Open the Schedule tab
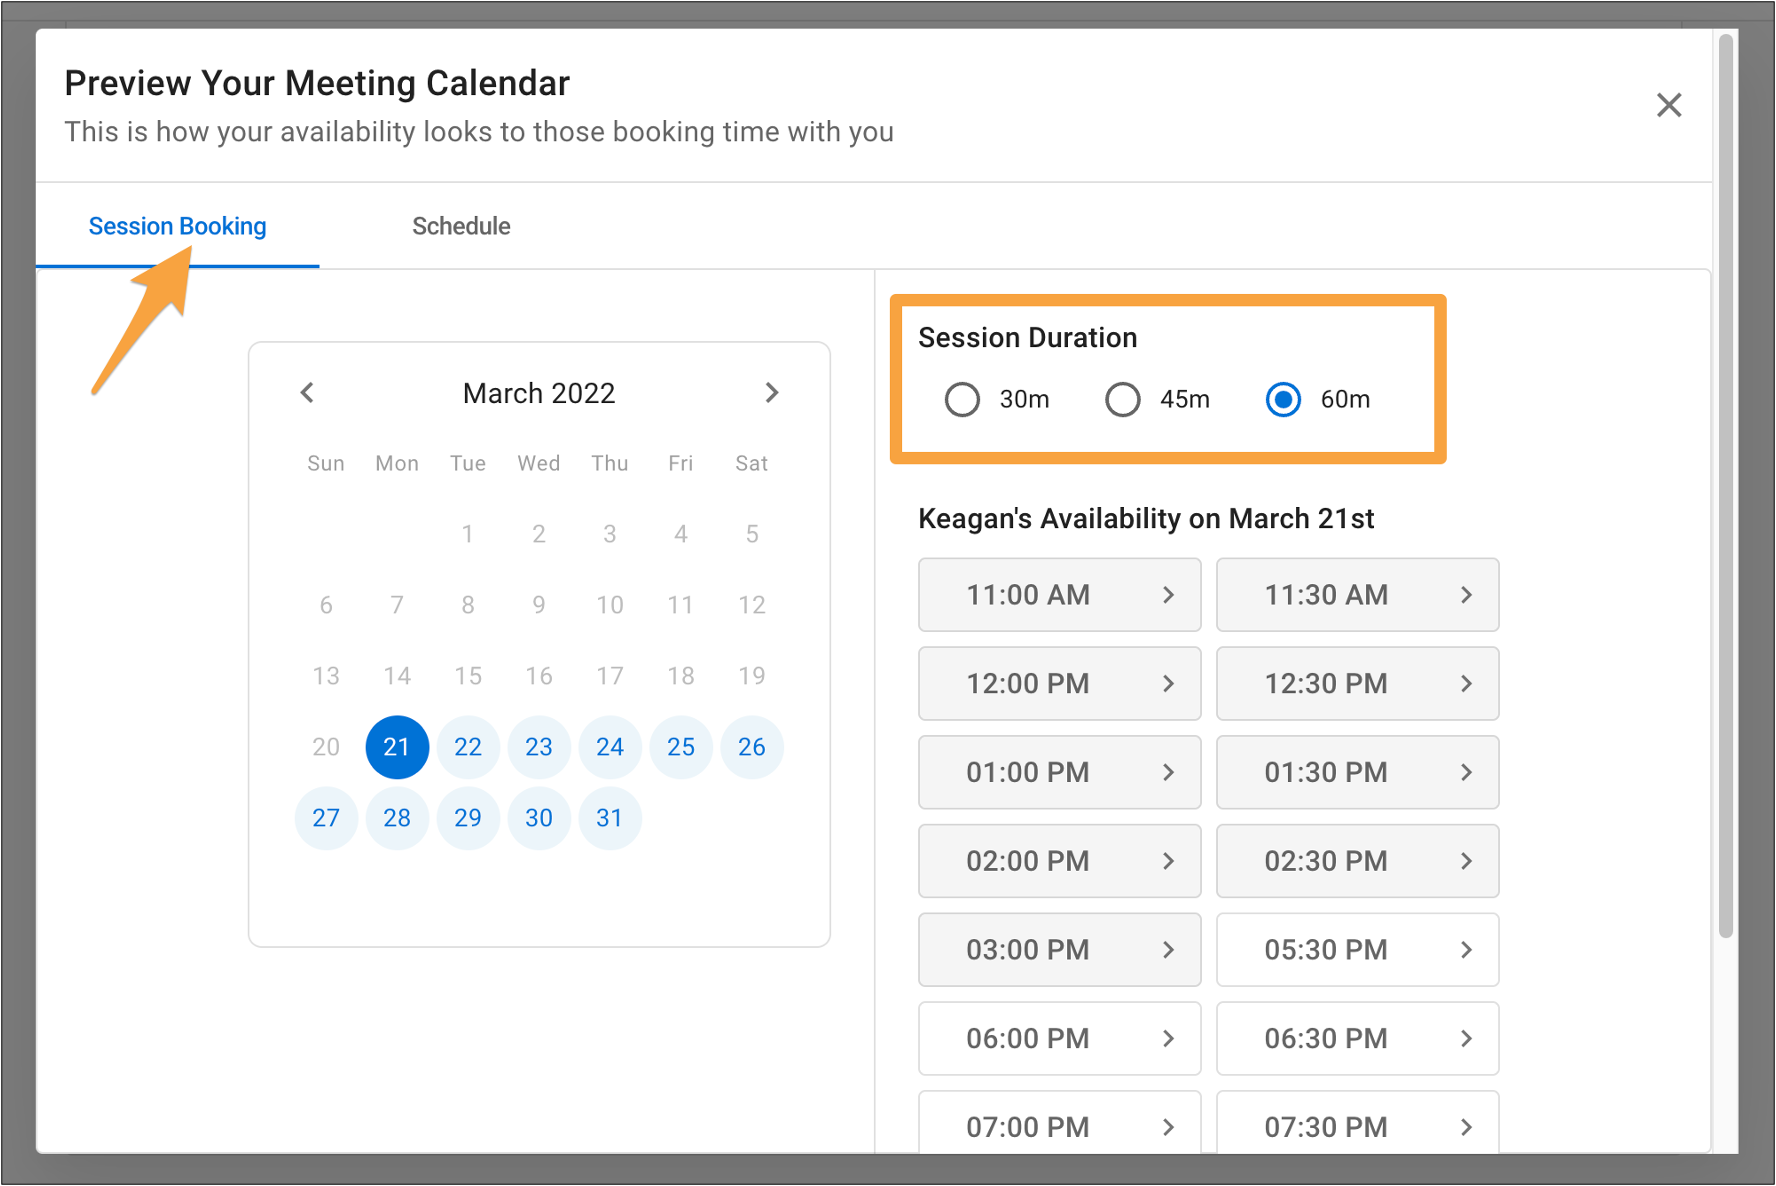Image resolution: width=1776 pixels, height=1186 pixels. click(461, 226)
